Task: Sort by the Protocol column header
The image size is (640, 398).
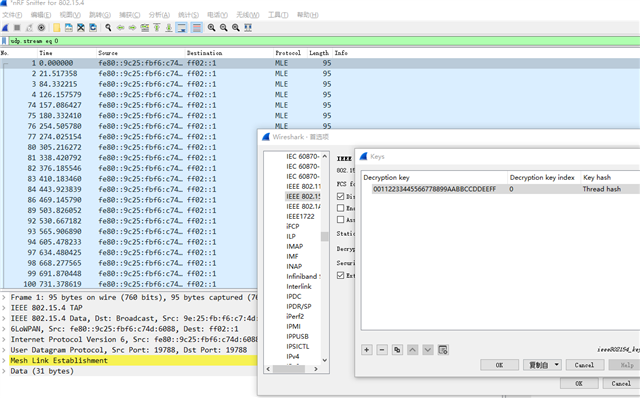Action: point(290,53)
